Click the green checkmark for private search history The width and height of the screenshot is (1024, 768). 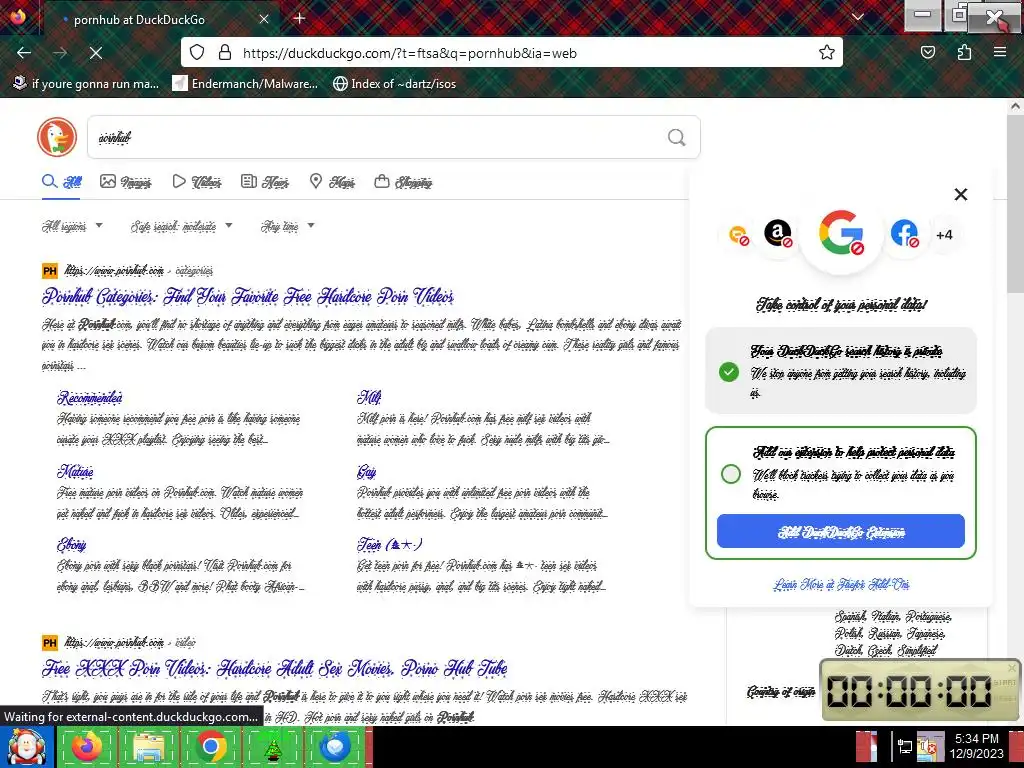click(729, 372)
